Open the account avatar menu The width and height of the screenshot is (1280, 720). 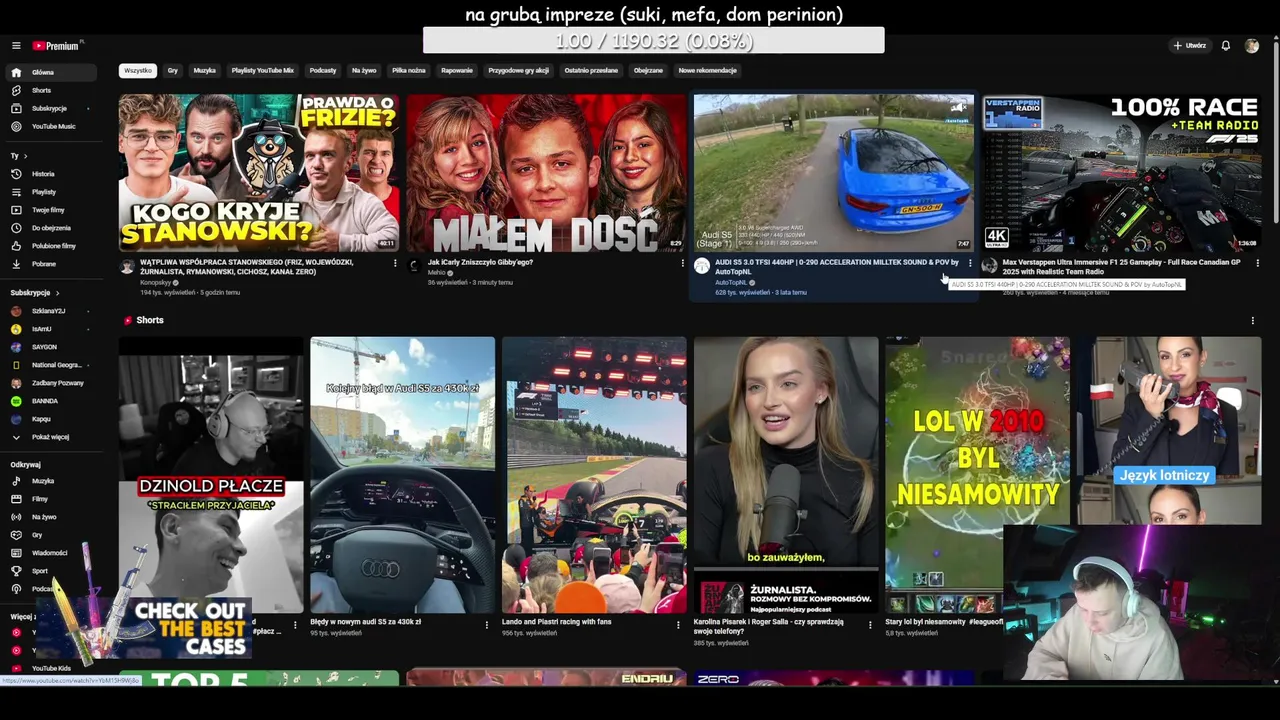tap(1251, 46)
